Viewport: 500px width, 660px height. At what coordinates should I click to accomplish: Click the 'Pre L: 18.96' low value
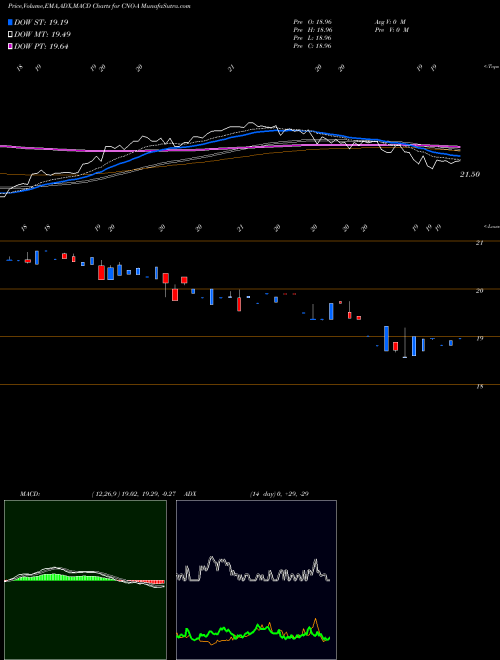point(313,38)
